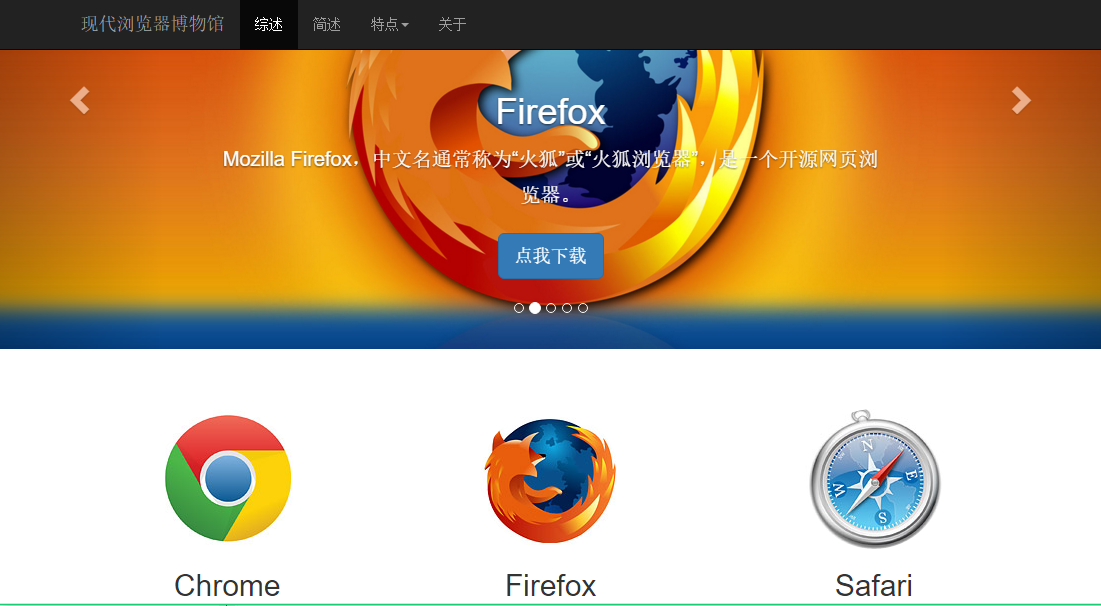
Task: Click the 点我下载 download button
Action: (550, 256)
